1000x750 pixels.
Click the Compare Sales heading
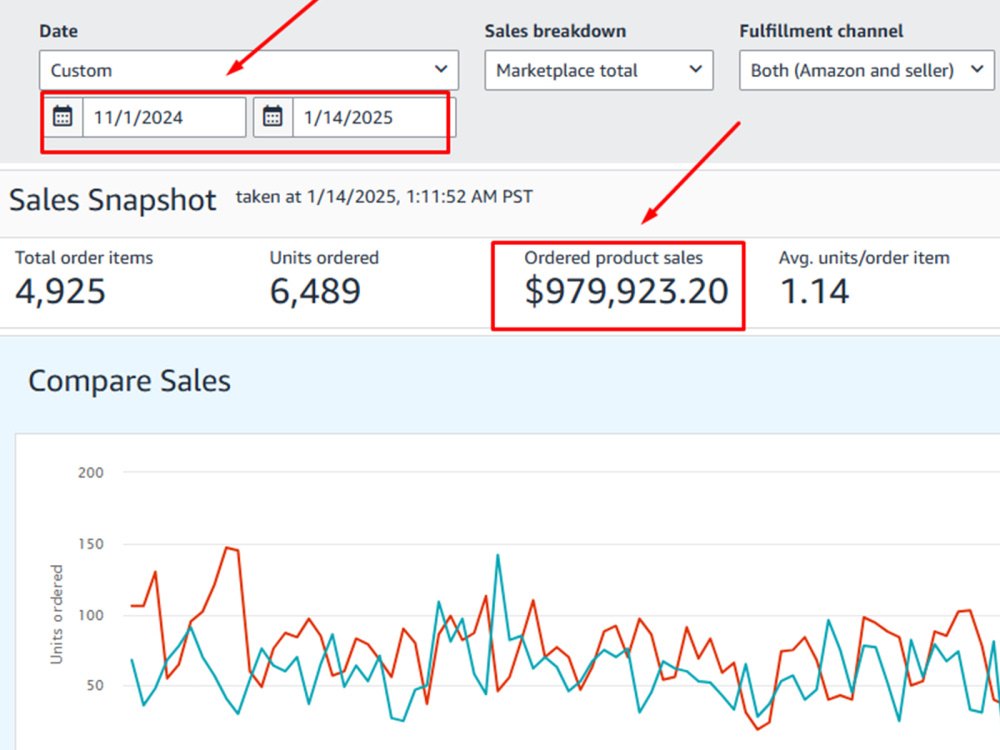[129, 381]
